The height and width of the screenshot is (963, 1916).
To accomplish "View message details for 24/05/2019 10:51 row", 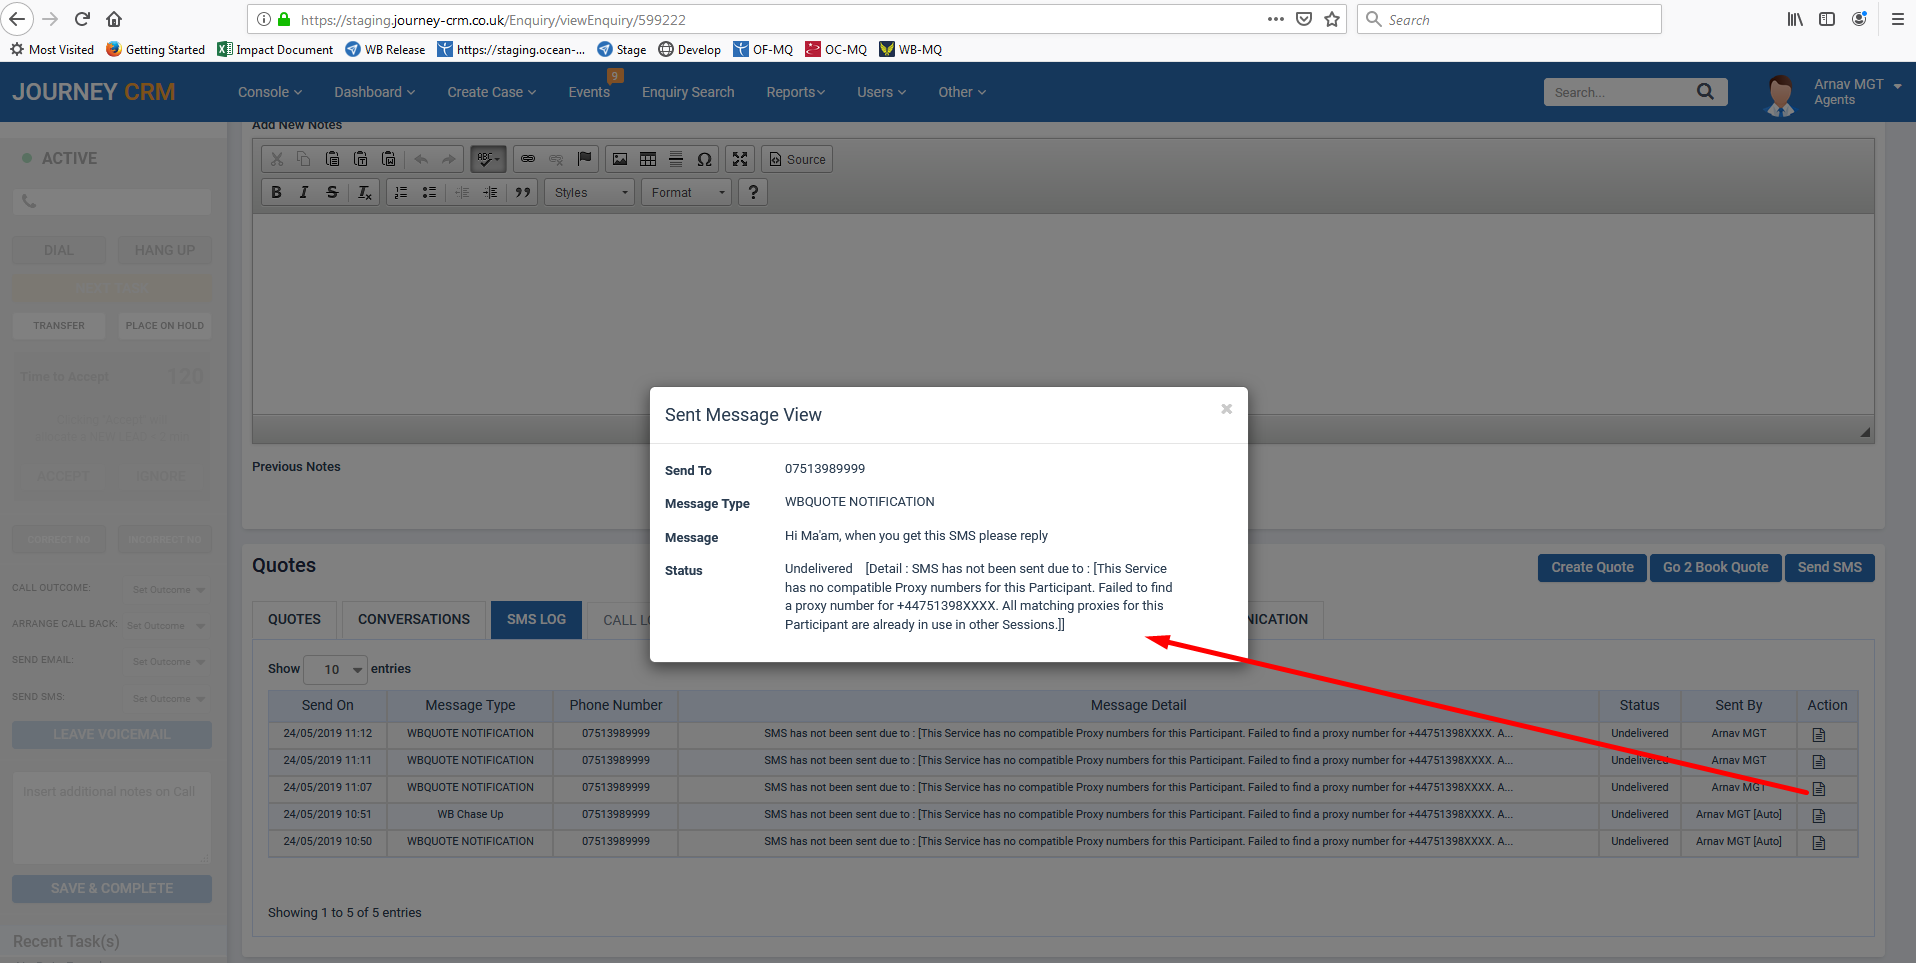I will 1819,816.
